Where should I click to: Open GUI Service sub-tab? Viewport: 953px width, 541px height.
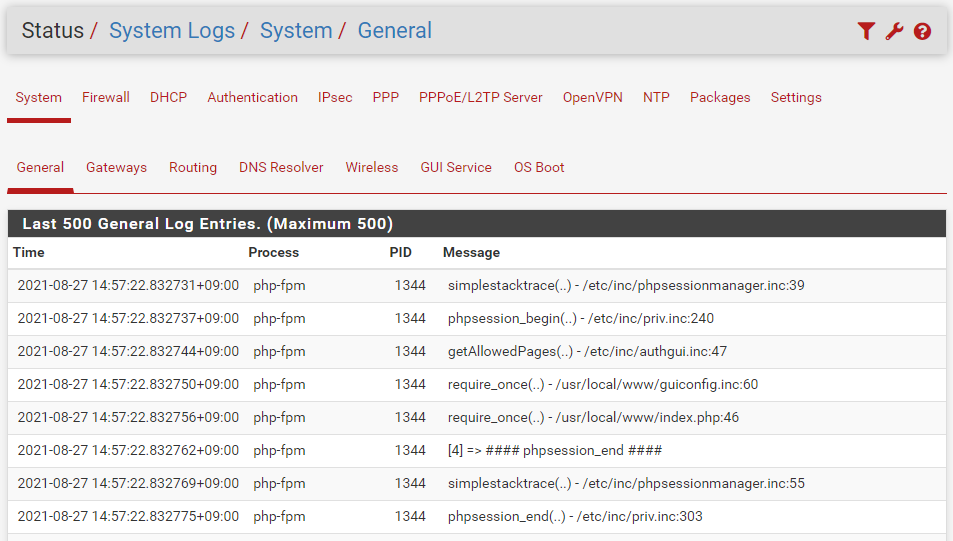point(456,167)
